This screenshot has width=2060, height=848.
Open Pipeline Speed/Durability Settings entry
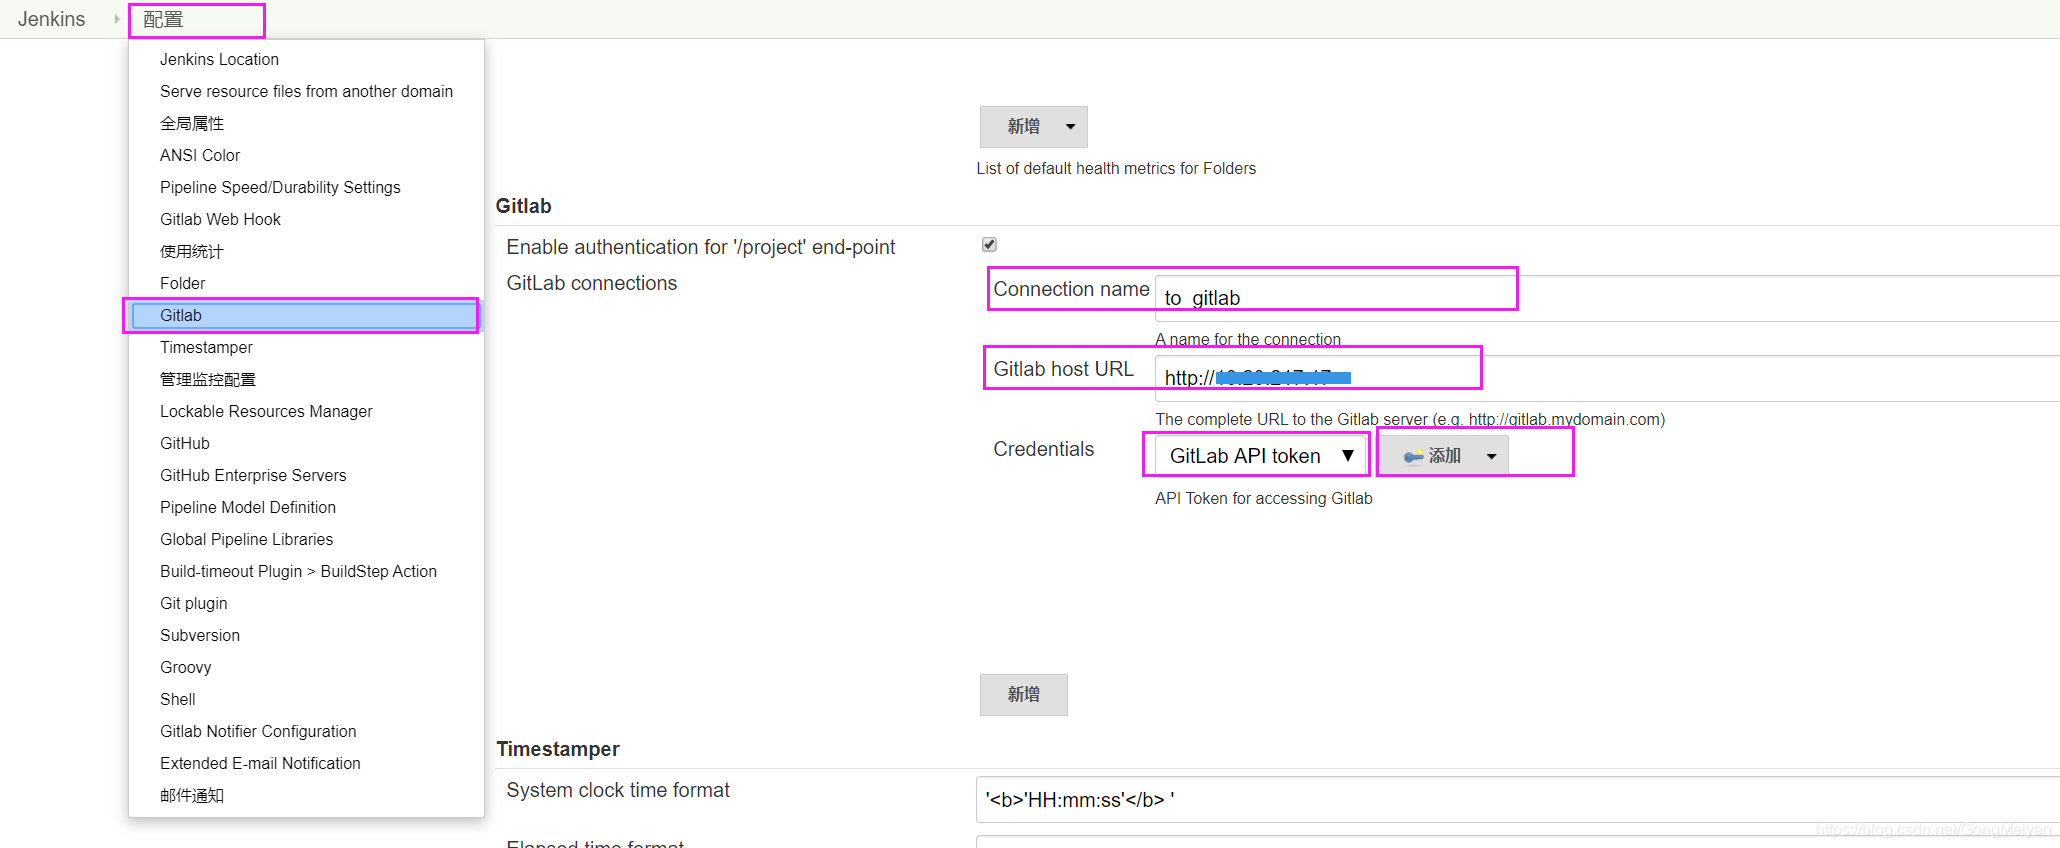(x=280, y=187)
